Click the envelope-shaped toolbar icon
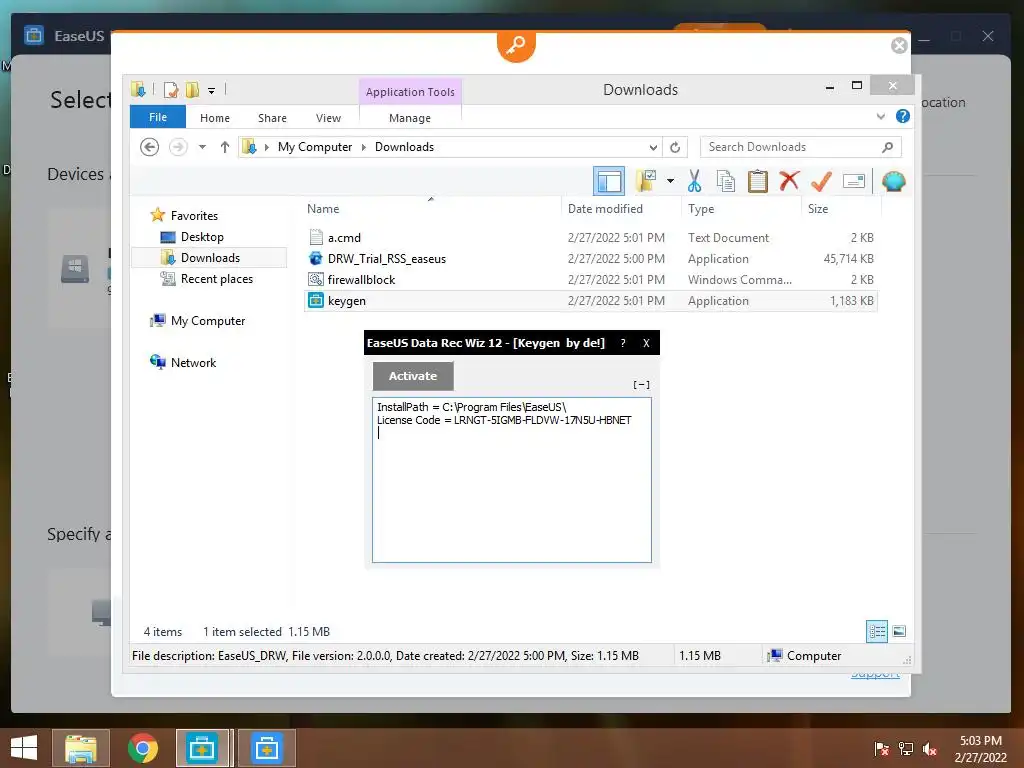The width and height of the screenshot is (1024, 768). 854,181
